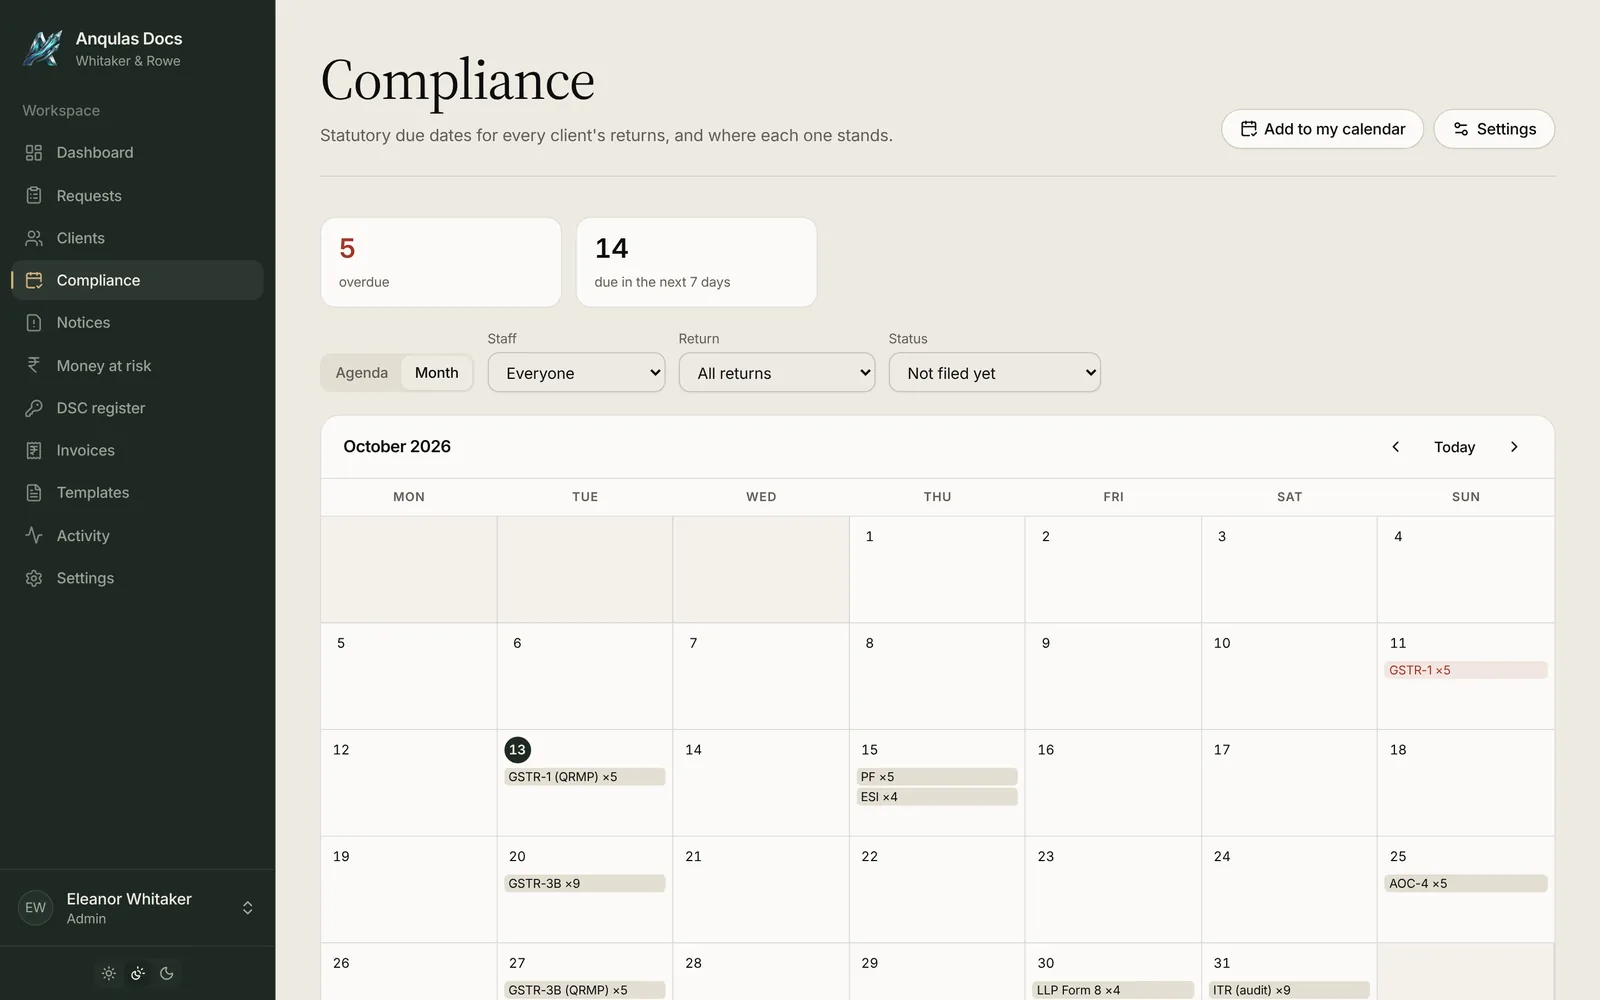Viewport: 1600px width, 1000px height.
Task: Jump to Today in the calendar
Action: coord(1454,447)
